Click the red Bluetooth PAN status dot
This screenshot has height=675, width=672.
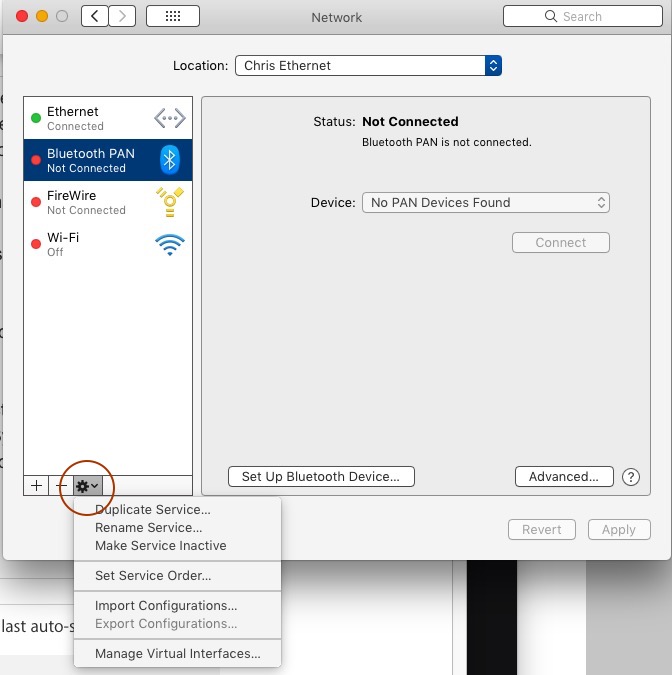pyautogui.click(x=36, y=160)
